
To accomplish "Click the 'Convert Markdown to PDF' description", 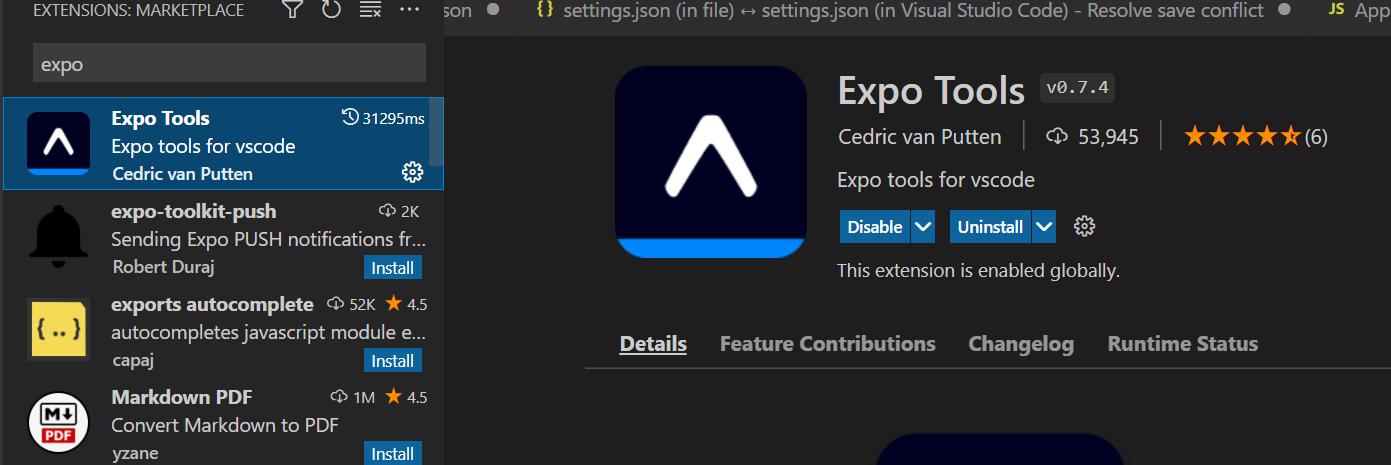I will pyautogui.click(x=225, y=425).
